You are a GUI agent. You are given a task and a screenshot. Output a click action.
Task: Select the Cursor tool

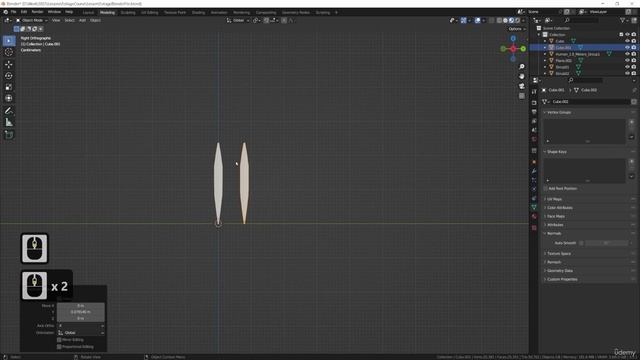(9, 52)
